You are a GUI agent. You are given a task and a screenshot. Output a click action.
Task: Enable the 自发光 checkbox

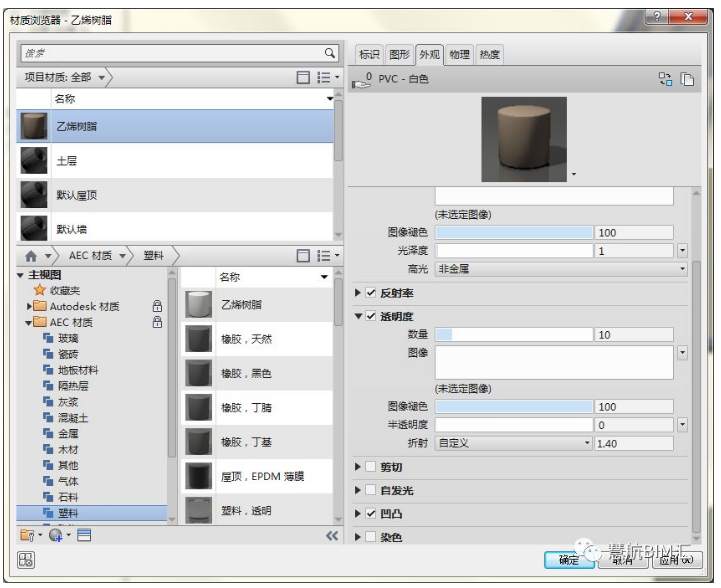tap(372, 491)
